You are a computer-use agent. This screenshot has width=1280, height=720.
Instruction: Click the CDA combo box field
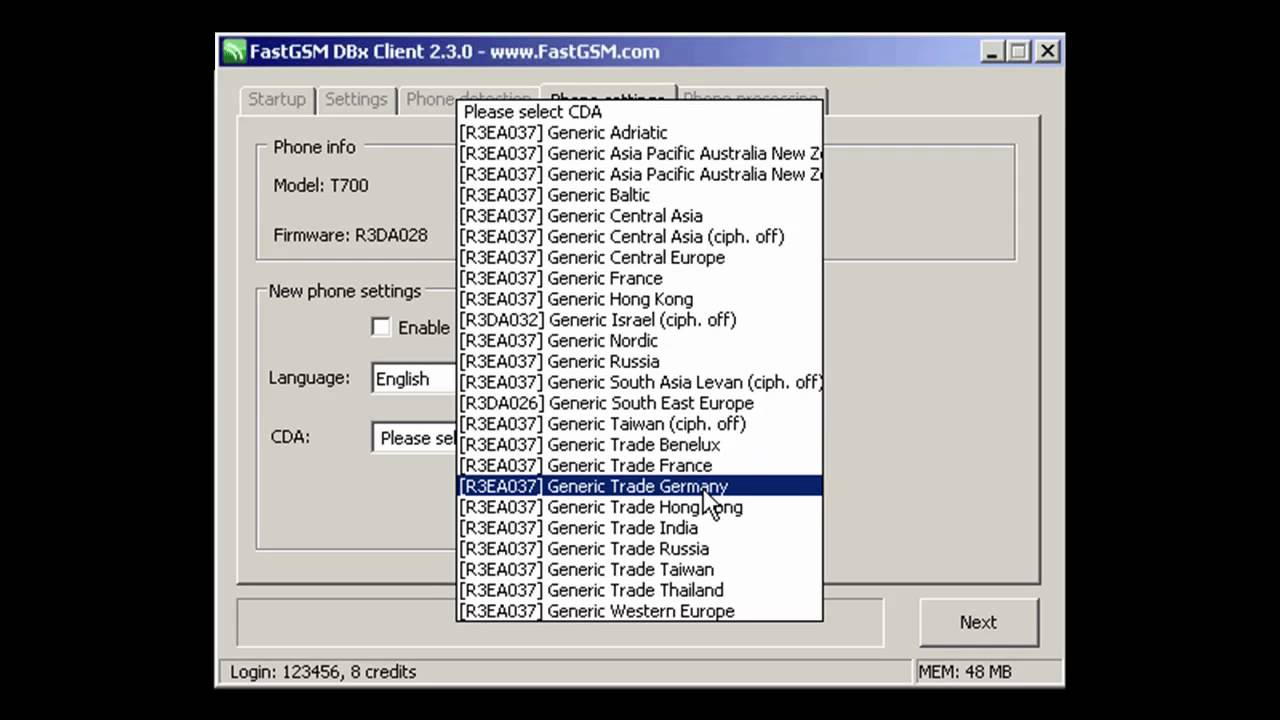coord(414,438)
